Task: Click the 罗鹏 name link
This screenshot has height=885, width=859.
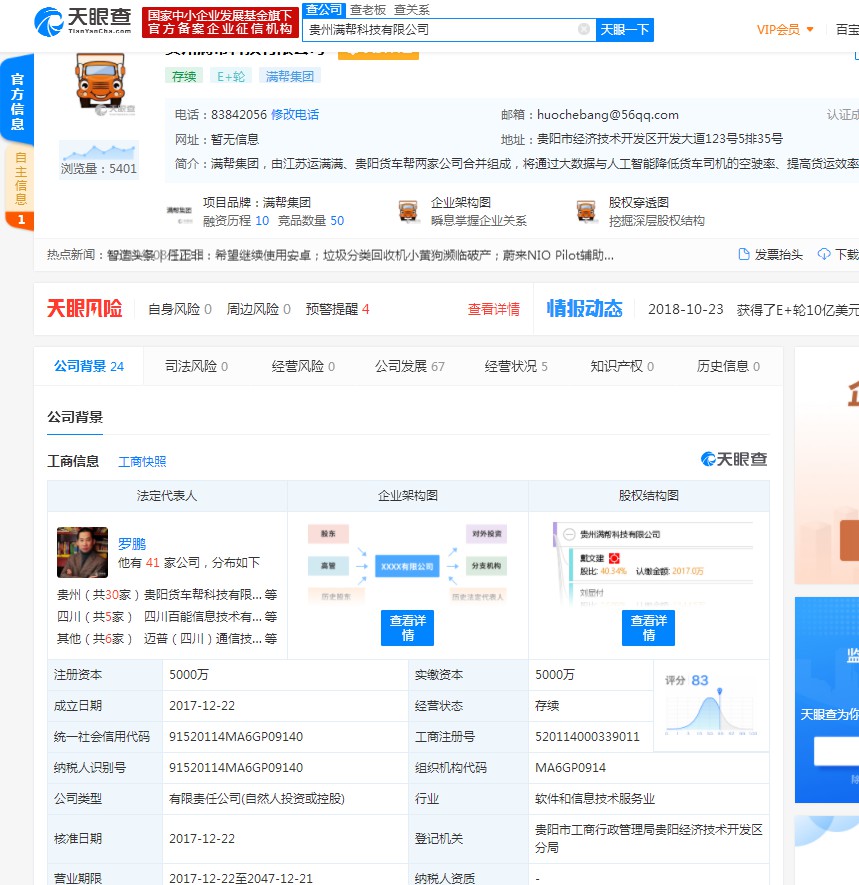Action: pyautogui.click(x=132, y=544)
